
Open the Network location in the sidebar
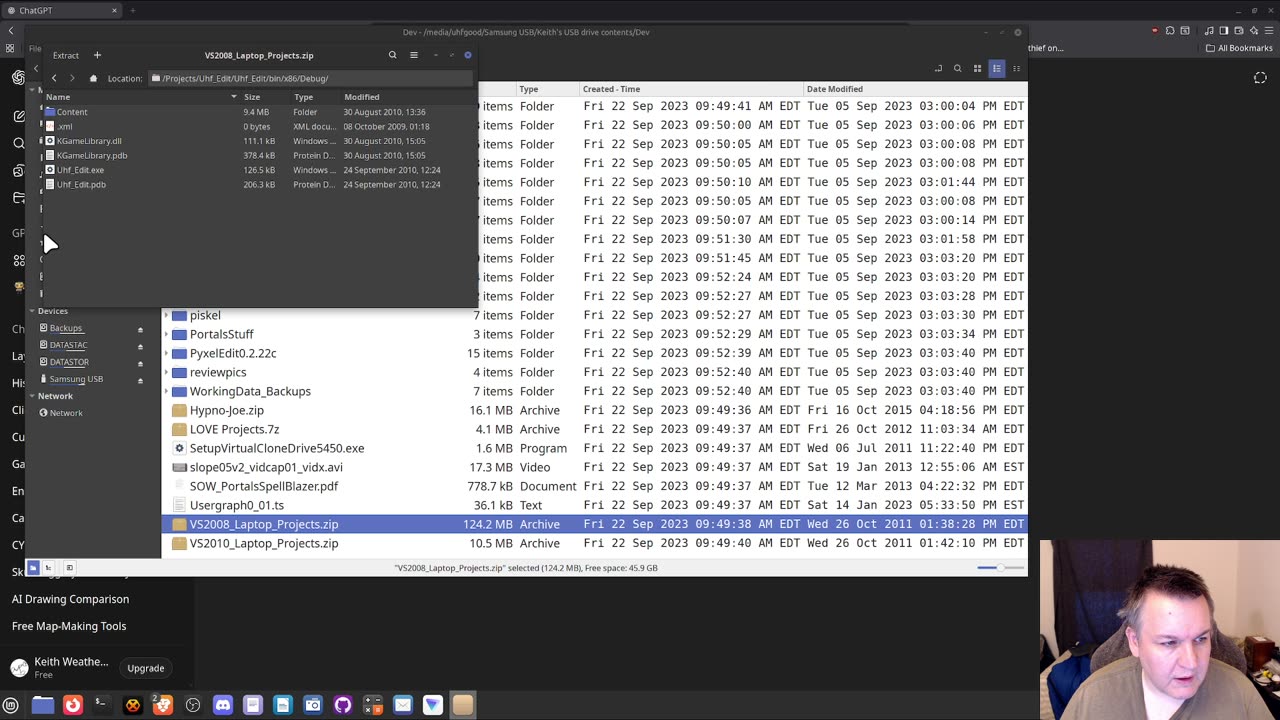point(66,413)
